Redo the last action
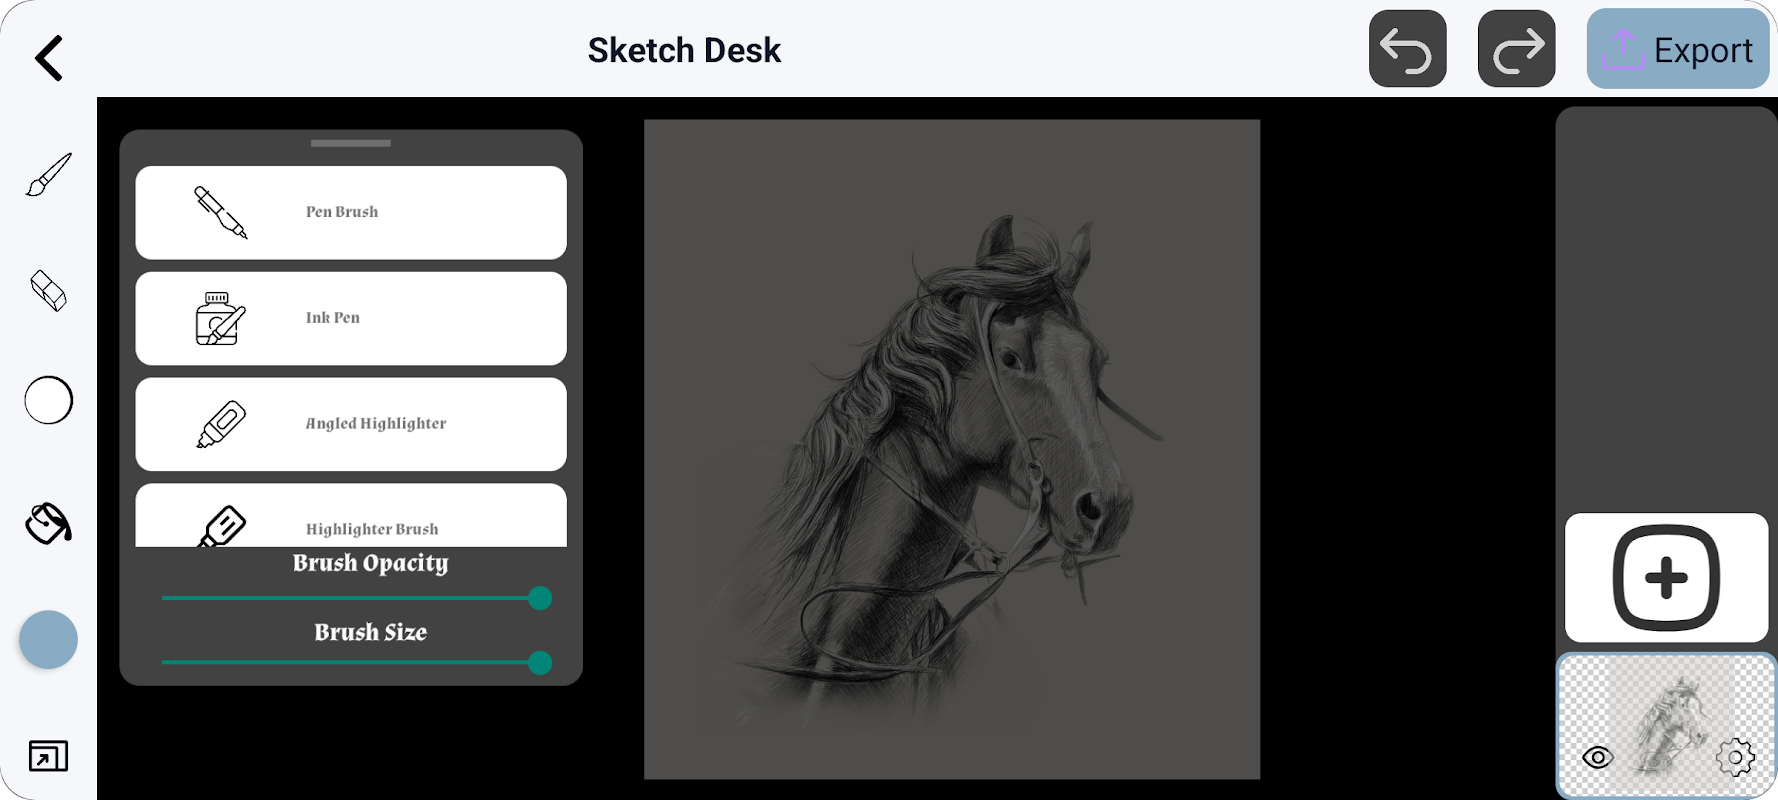This screenshot has height=800, width=1778. tap(1516, 49)
